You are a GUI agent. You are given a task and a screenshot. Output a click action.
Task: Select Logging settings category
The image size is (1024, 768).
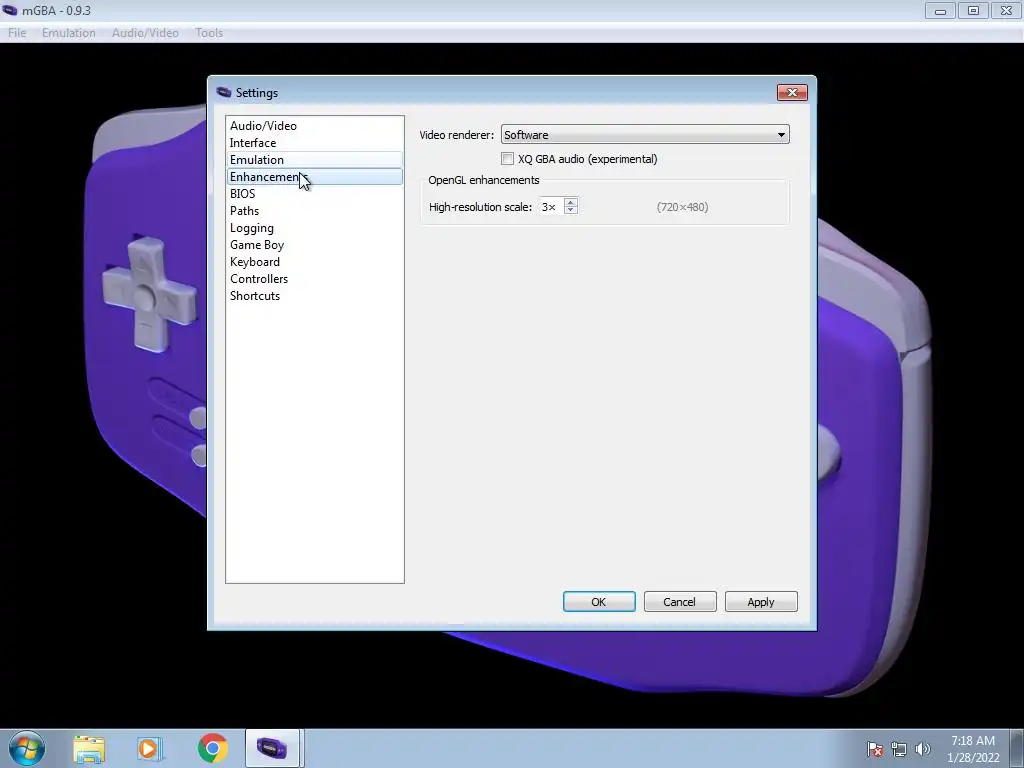315,227
